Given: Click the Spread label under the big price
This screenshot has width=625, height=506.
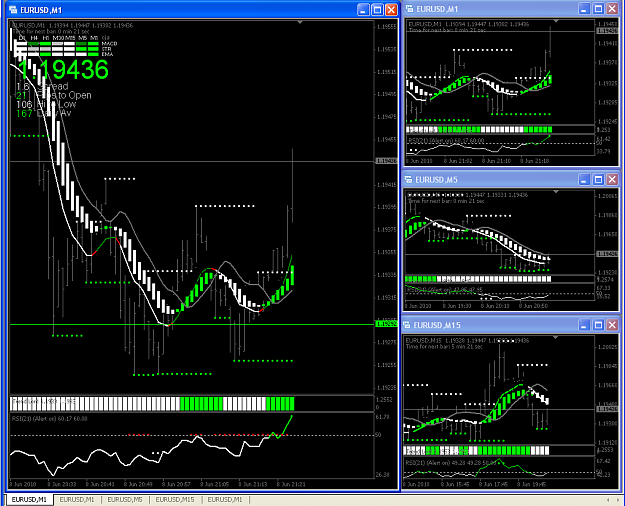Looking at the screenshot, I should (x=53, y=86).
